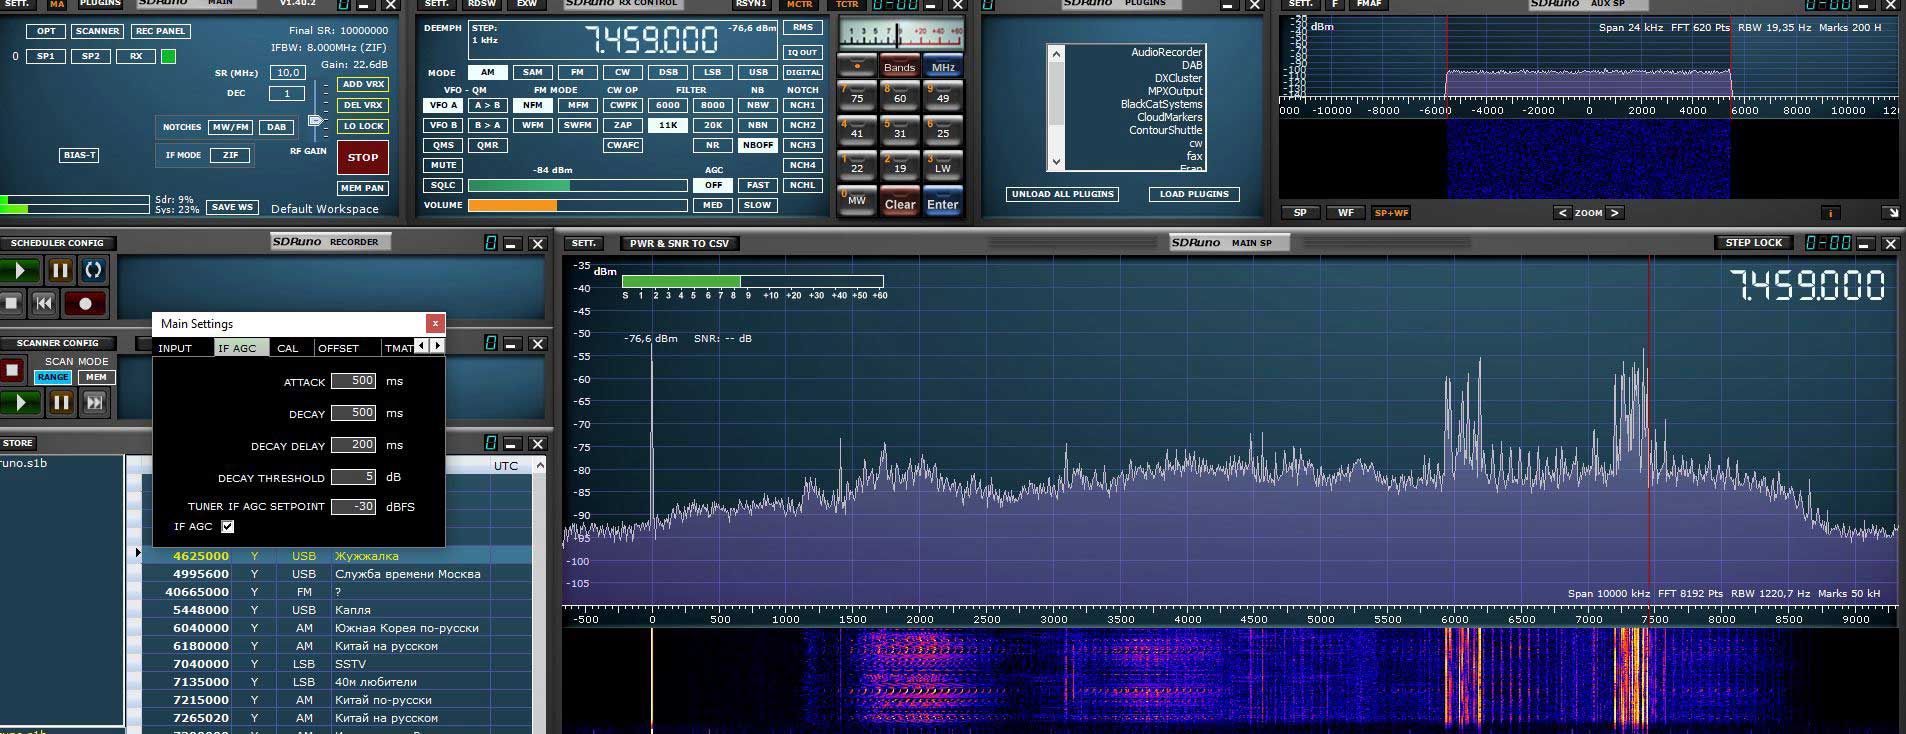Start recording with the red record button

[85, 303]
